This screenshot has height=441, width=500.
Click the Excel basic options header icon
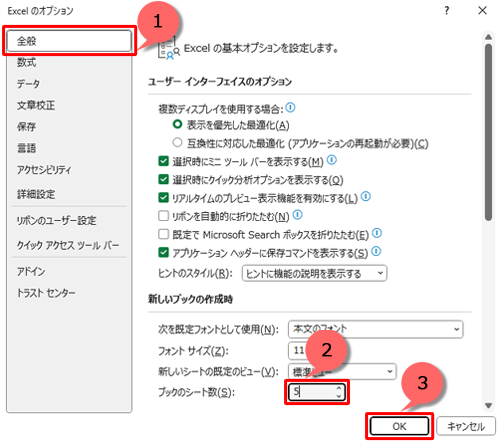click(x=169, y=49)
